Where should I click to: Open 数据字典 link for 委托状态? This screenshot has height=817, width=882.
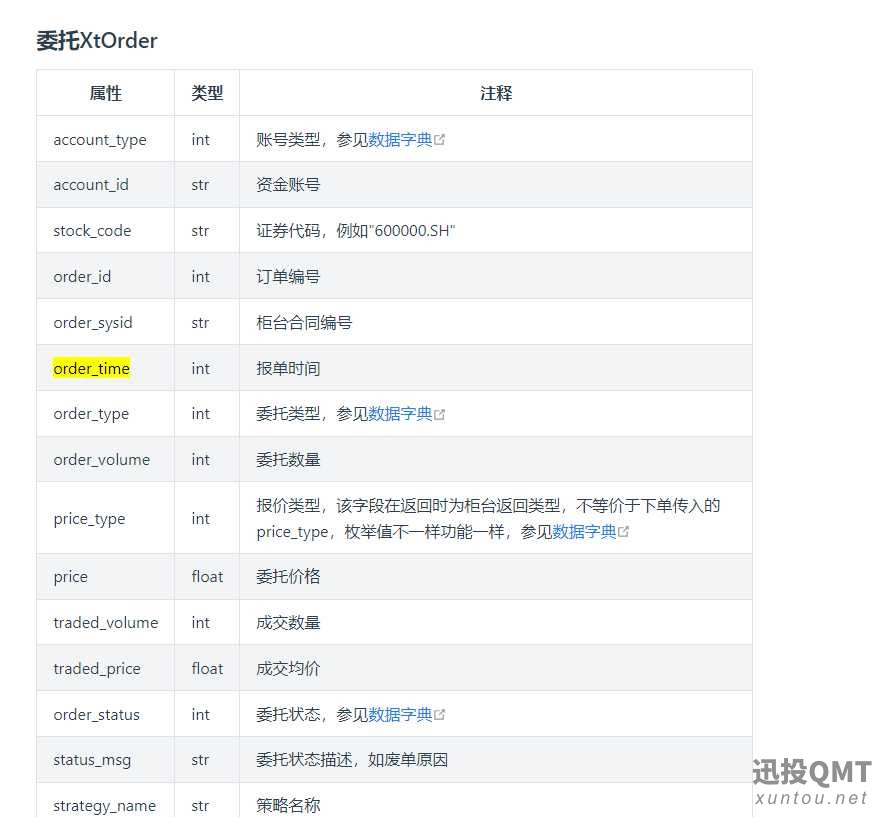[x=400, y=714]
